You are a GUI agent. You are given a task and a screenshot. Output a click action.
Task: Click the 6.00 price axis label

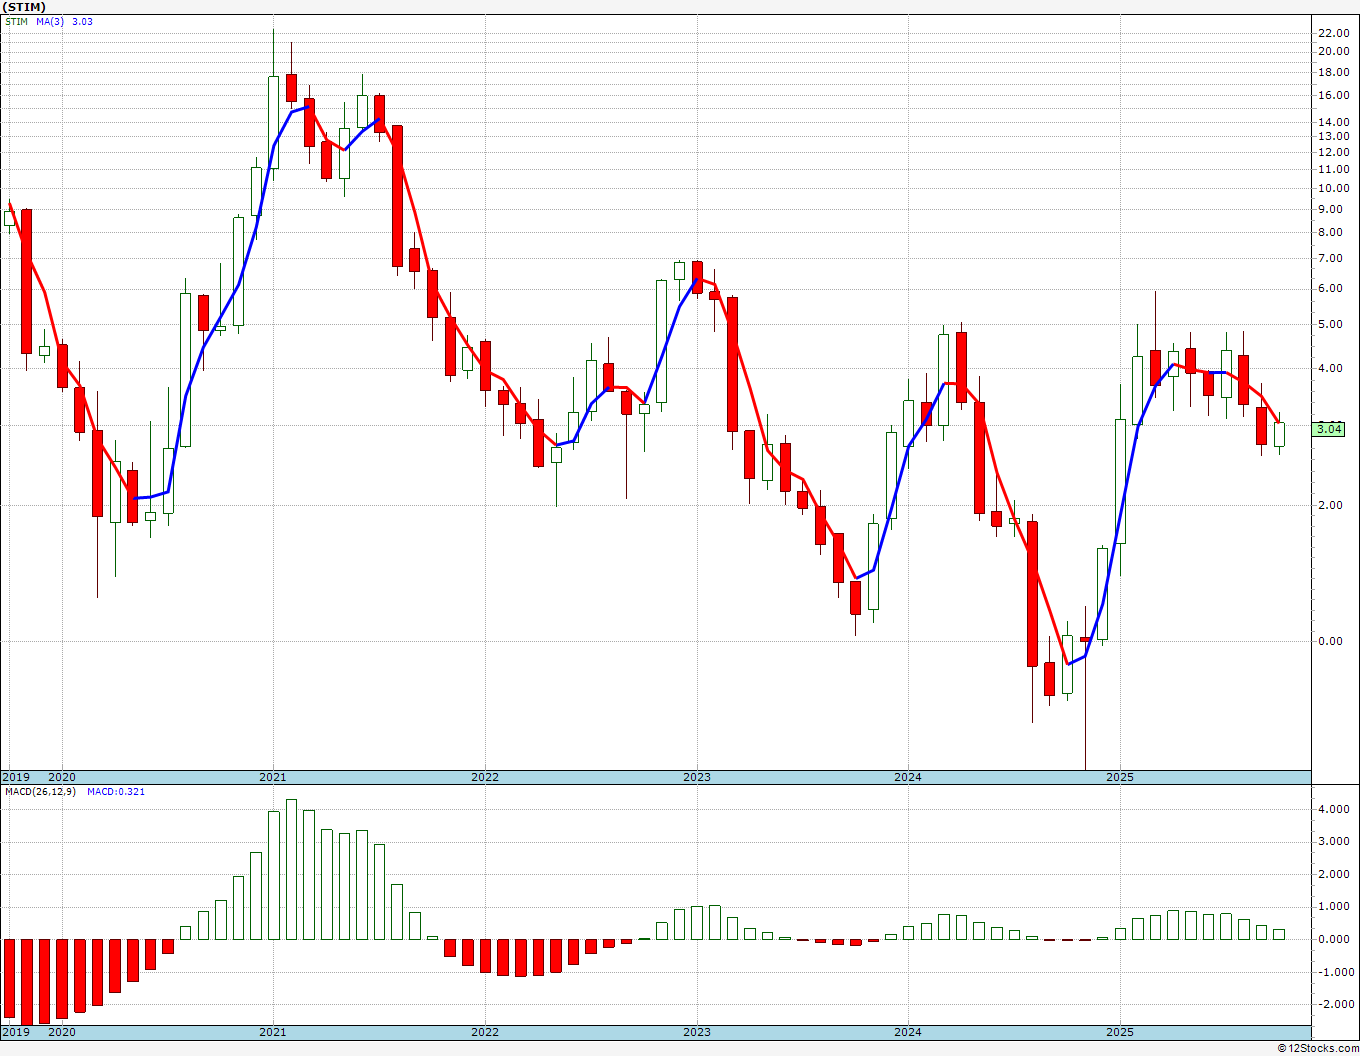[1330, 288]
